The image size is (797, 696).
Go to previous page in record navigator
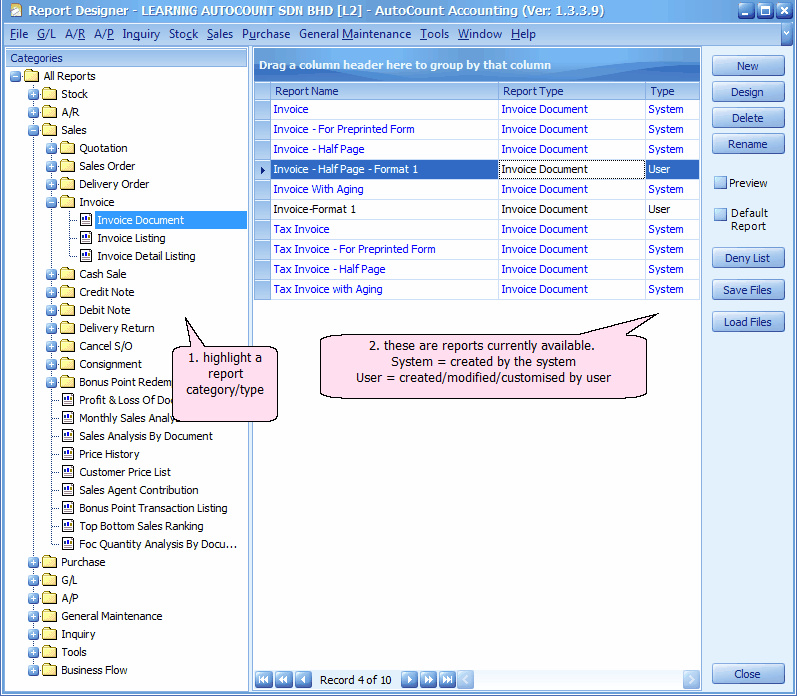[284, 679]
